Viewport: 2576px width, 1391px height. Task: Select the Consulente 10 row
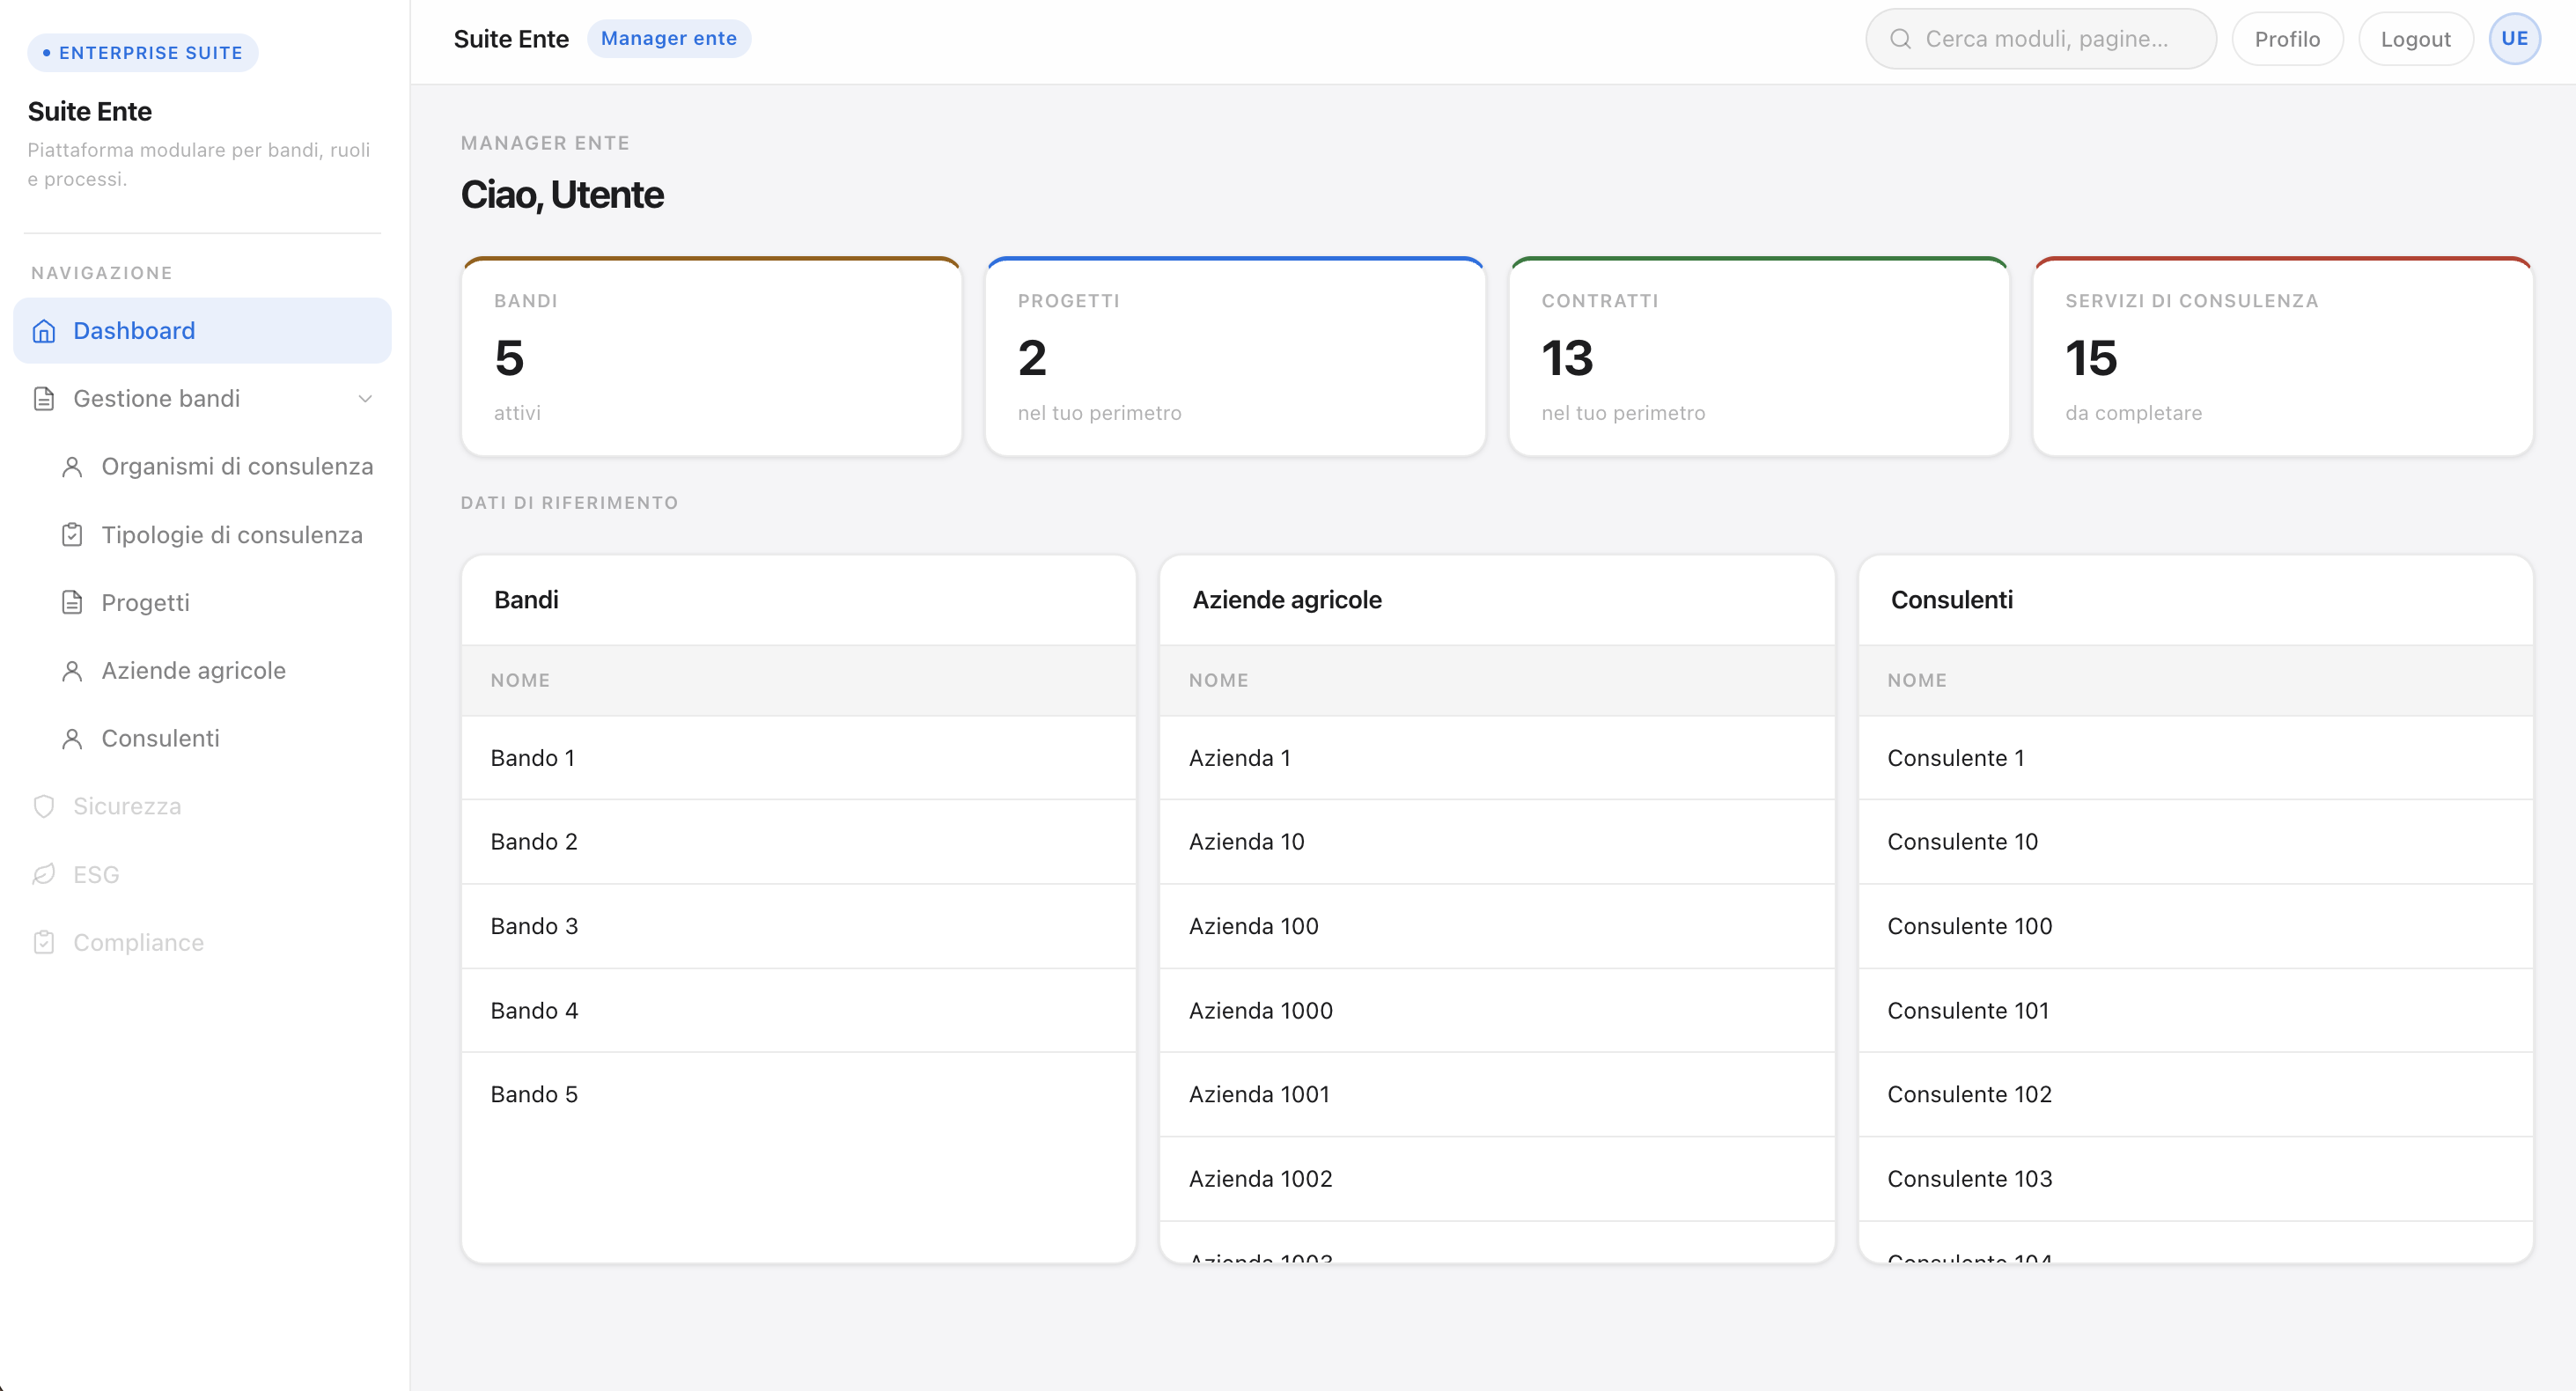pyautogui.click(x=2195, y=842)
